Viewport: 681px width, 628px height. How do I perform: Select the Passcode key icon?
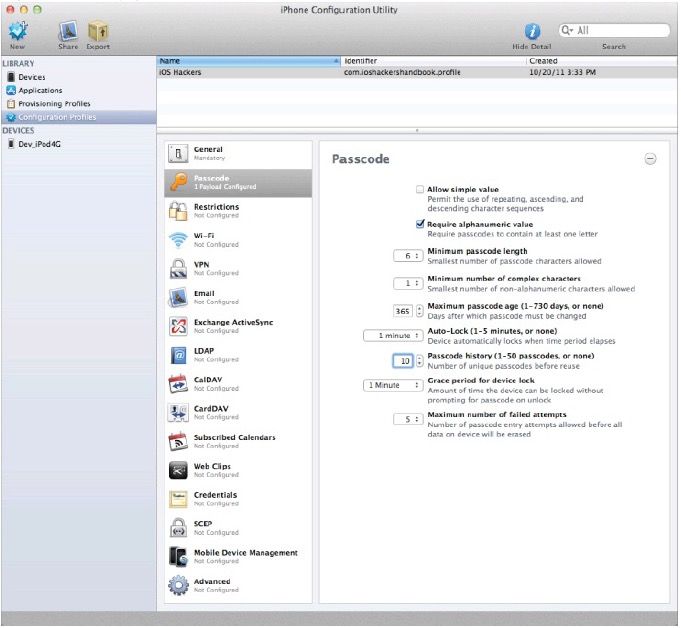178,182
